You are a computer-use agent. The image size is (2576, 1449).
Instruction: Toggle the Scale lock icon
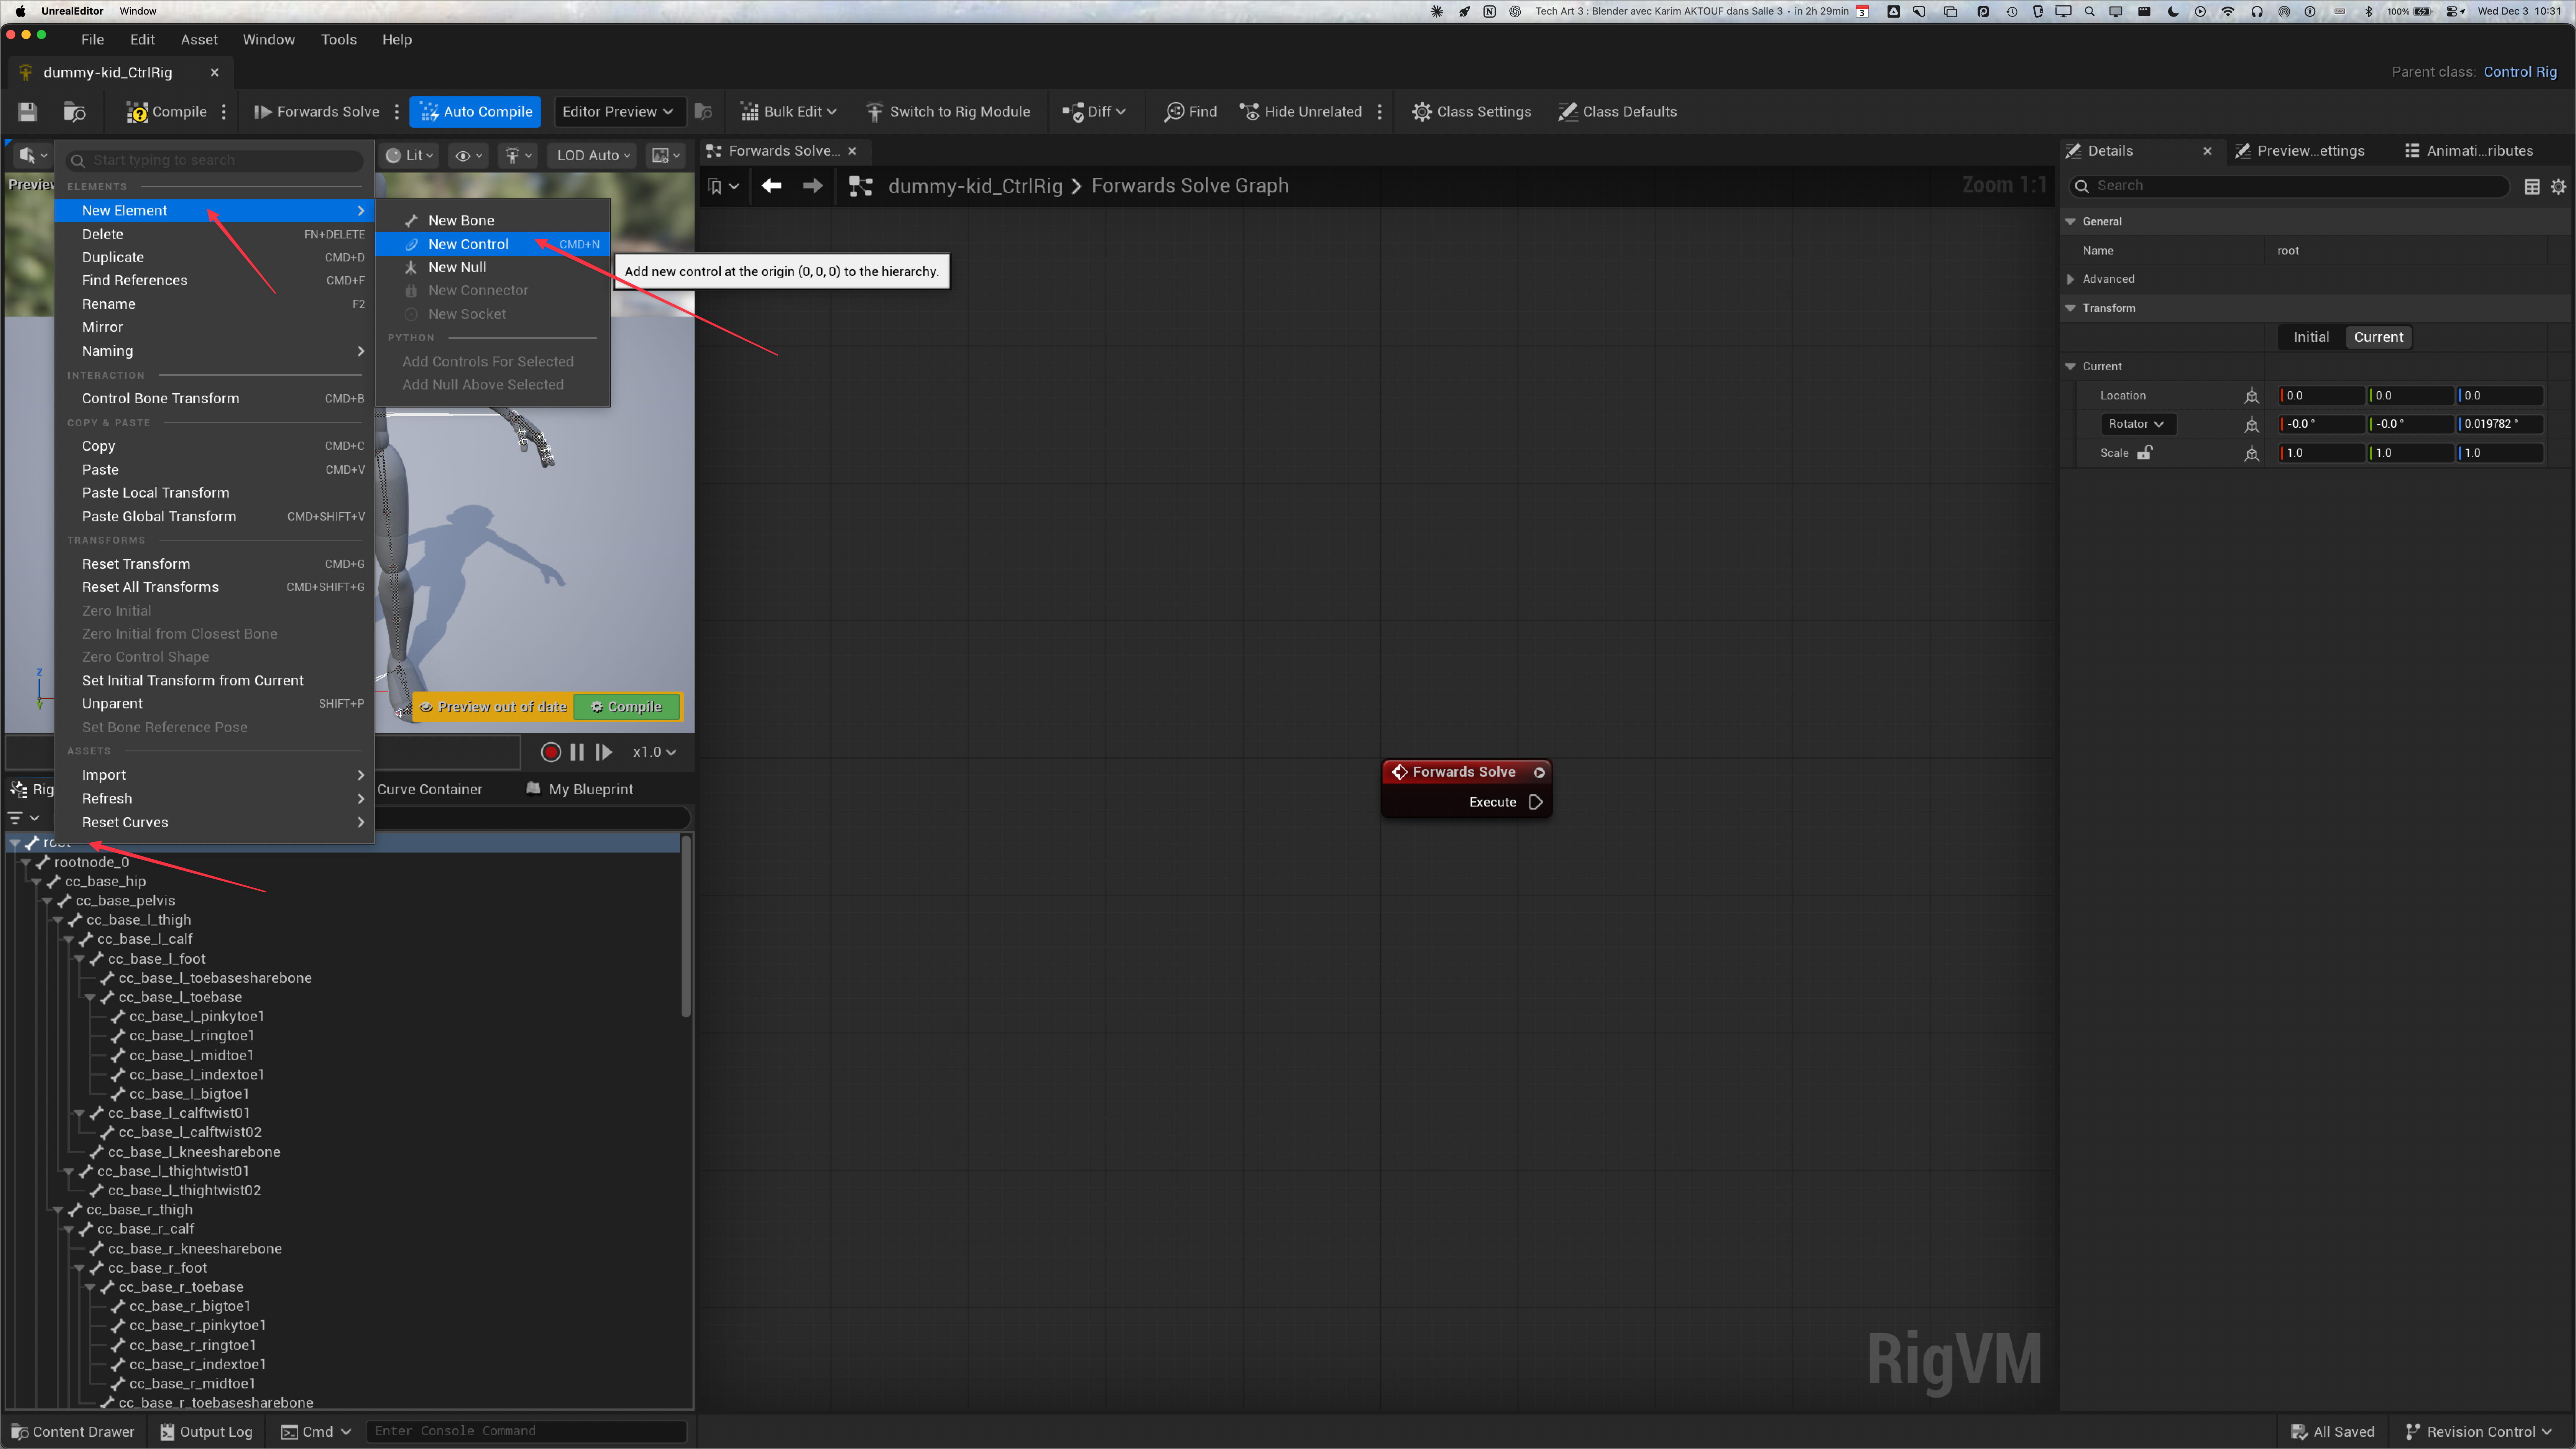click(2144, 453)
